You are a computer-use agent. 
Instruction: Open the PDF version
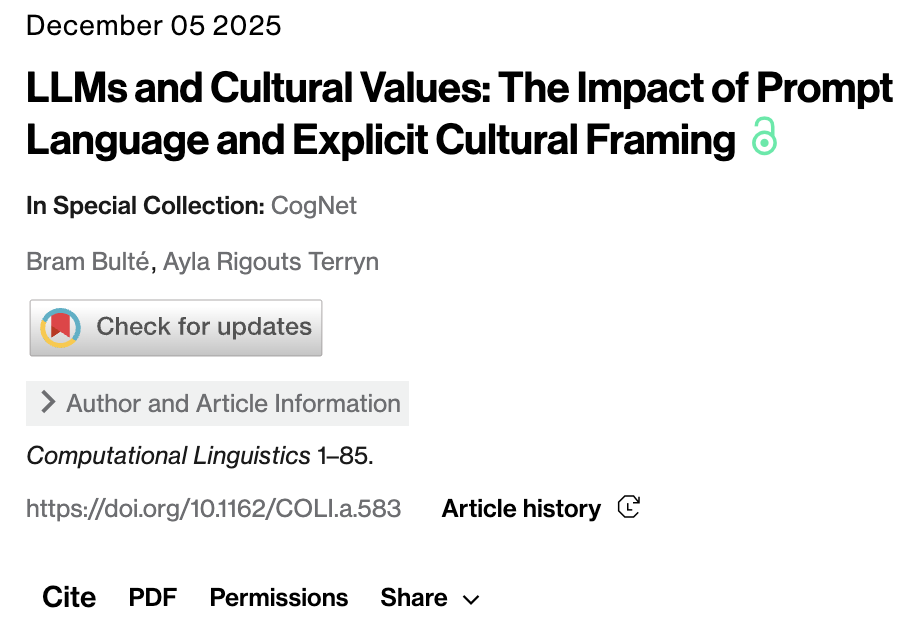(x=153, y=598)
